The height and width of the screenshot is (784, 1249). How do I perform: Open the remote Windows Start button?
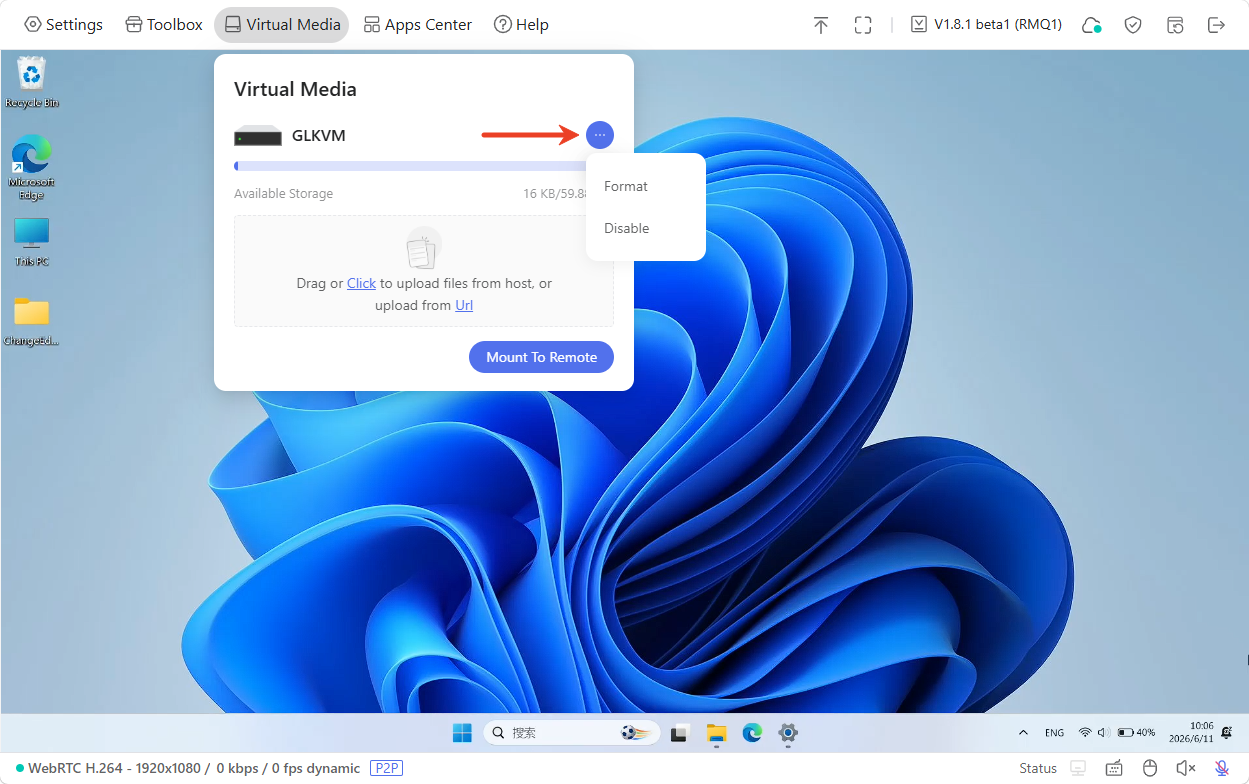point(462,733)
